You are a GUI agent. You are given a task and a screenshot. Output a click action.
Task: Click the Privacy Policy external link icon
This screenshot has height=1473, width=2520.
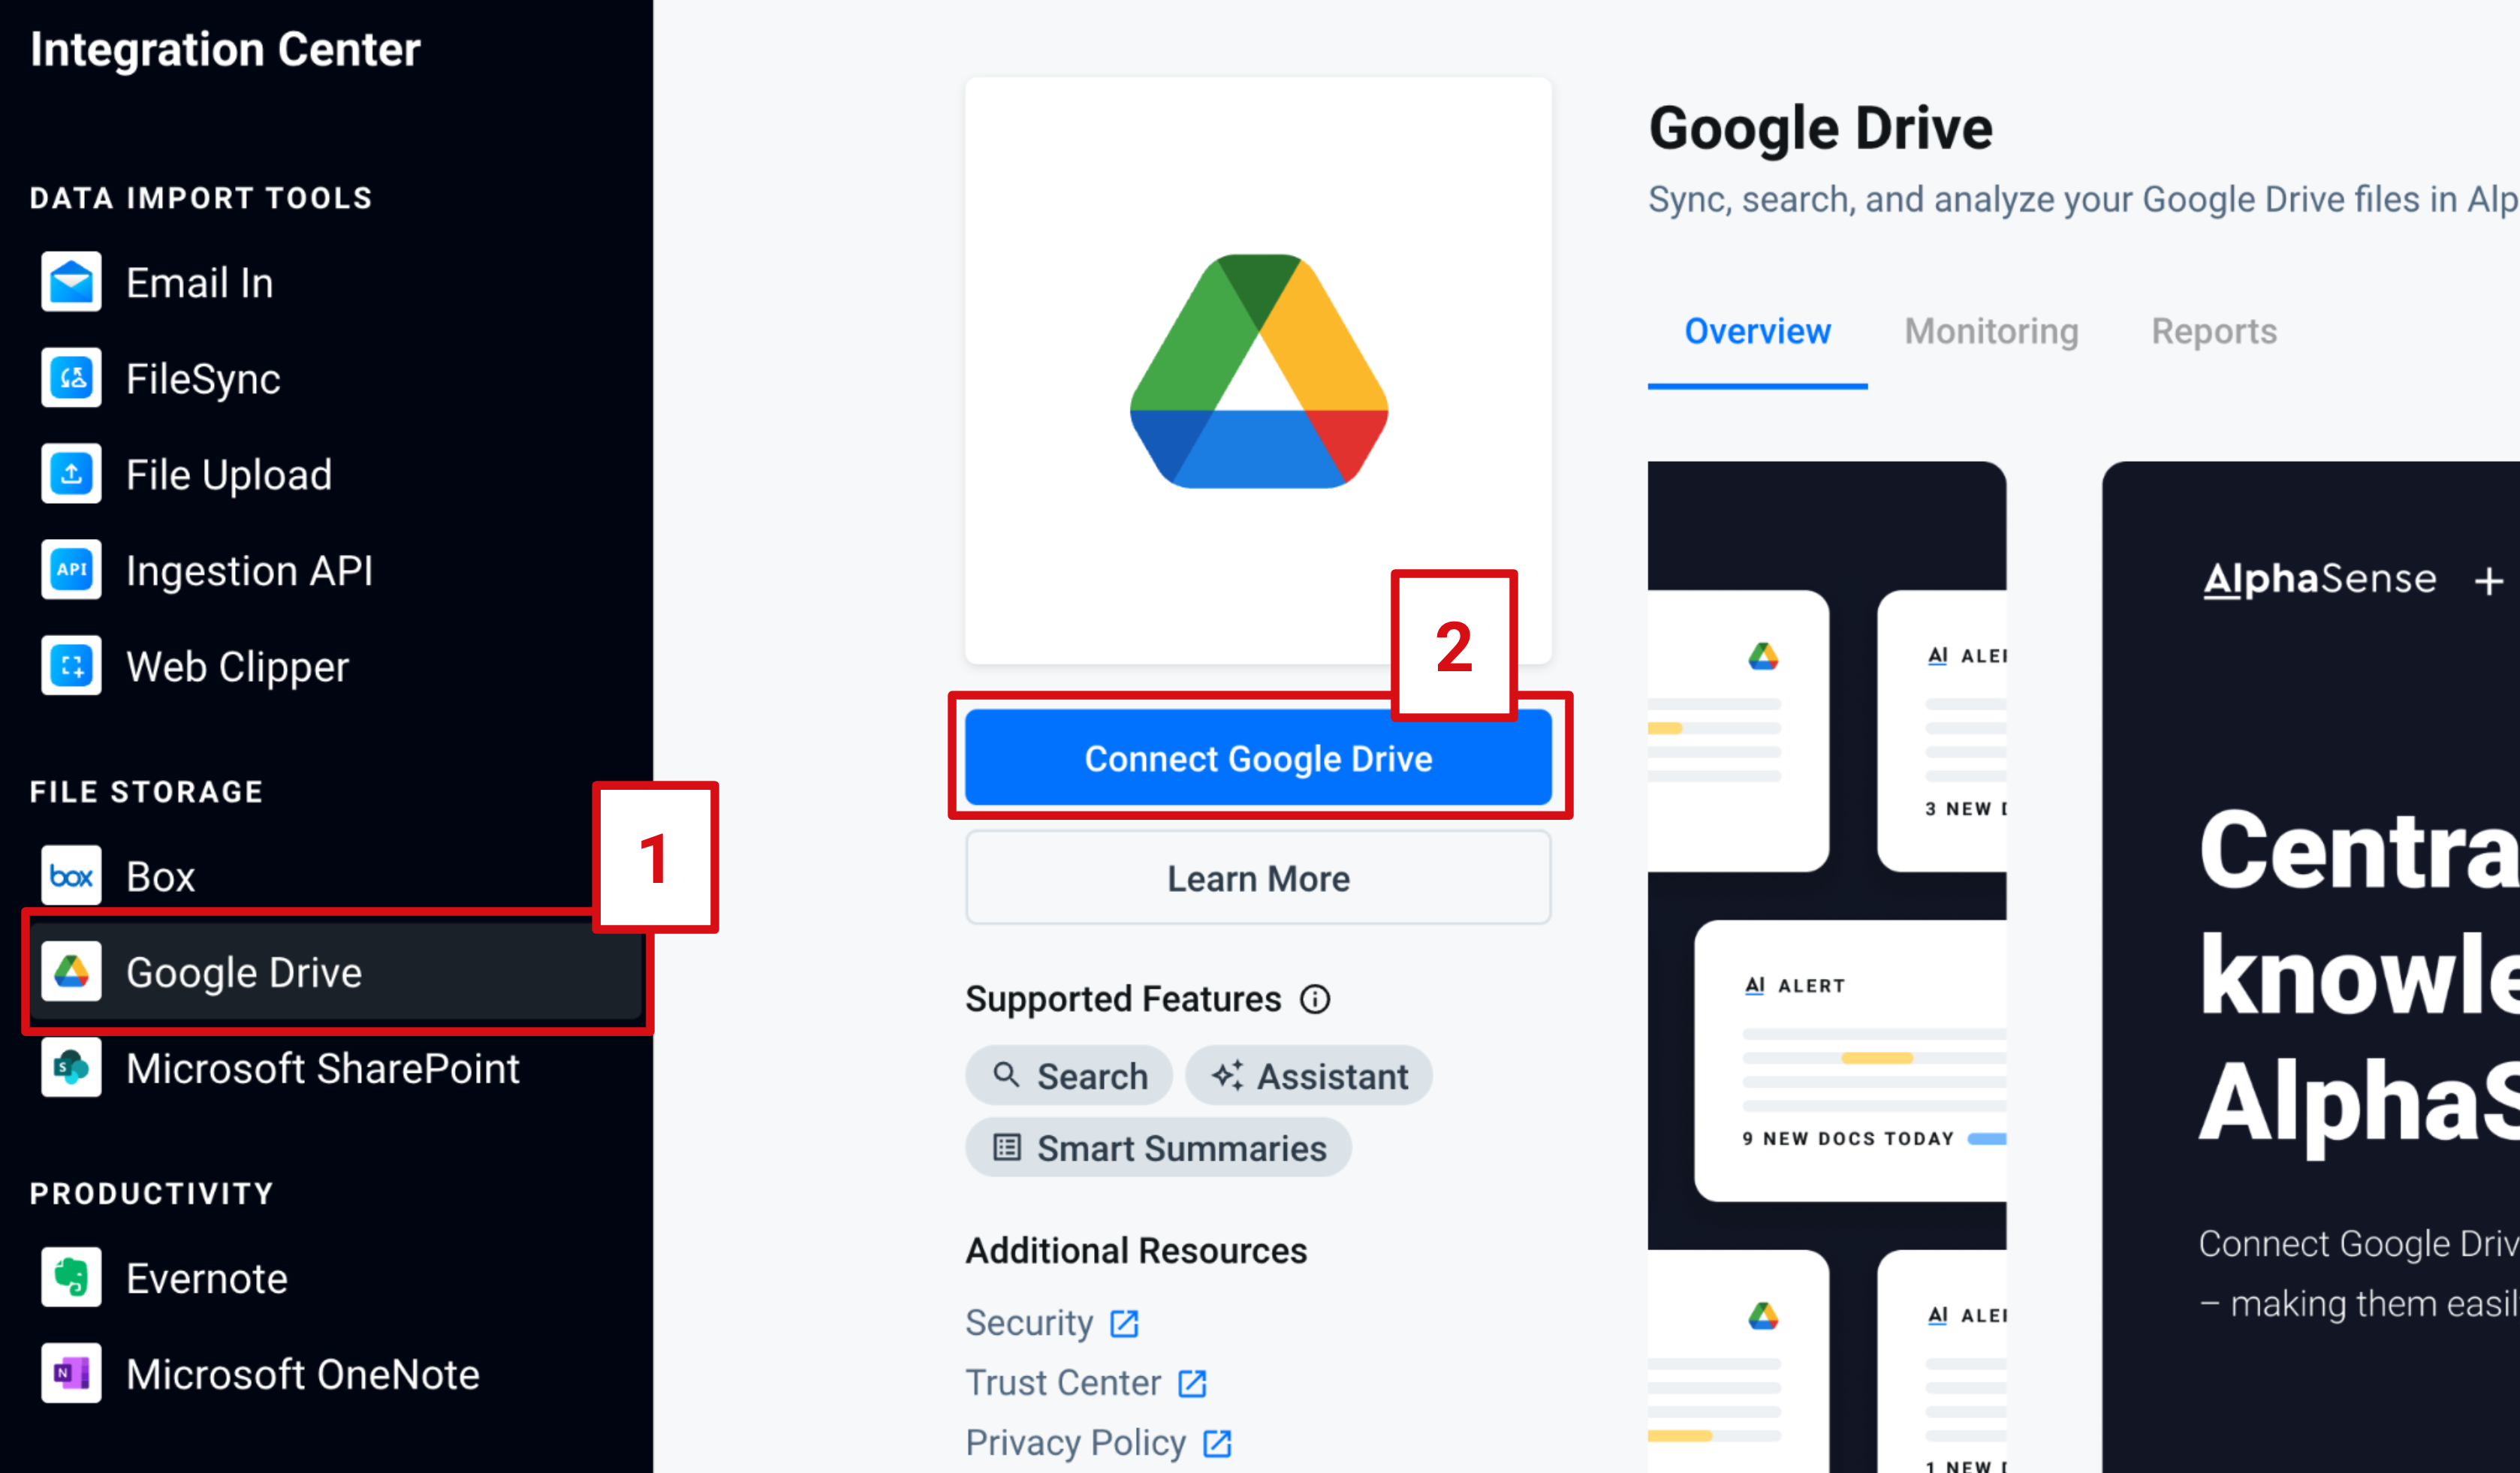point(1217,1443)
